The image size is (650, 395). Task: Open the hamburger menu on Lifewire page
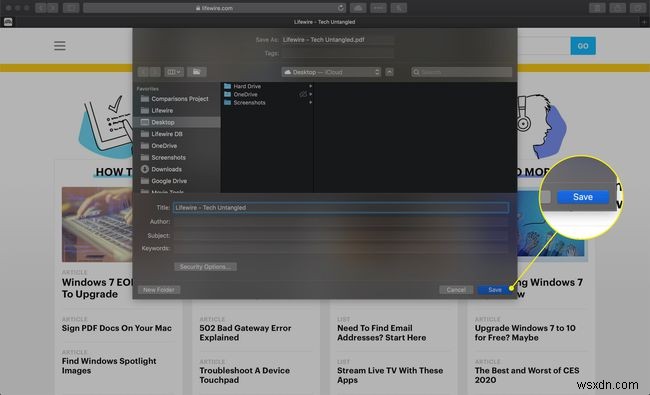60,46
